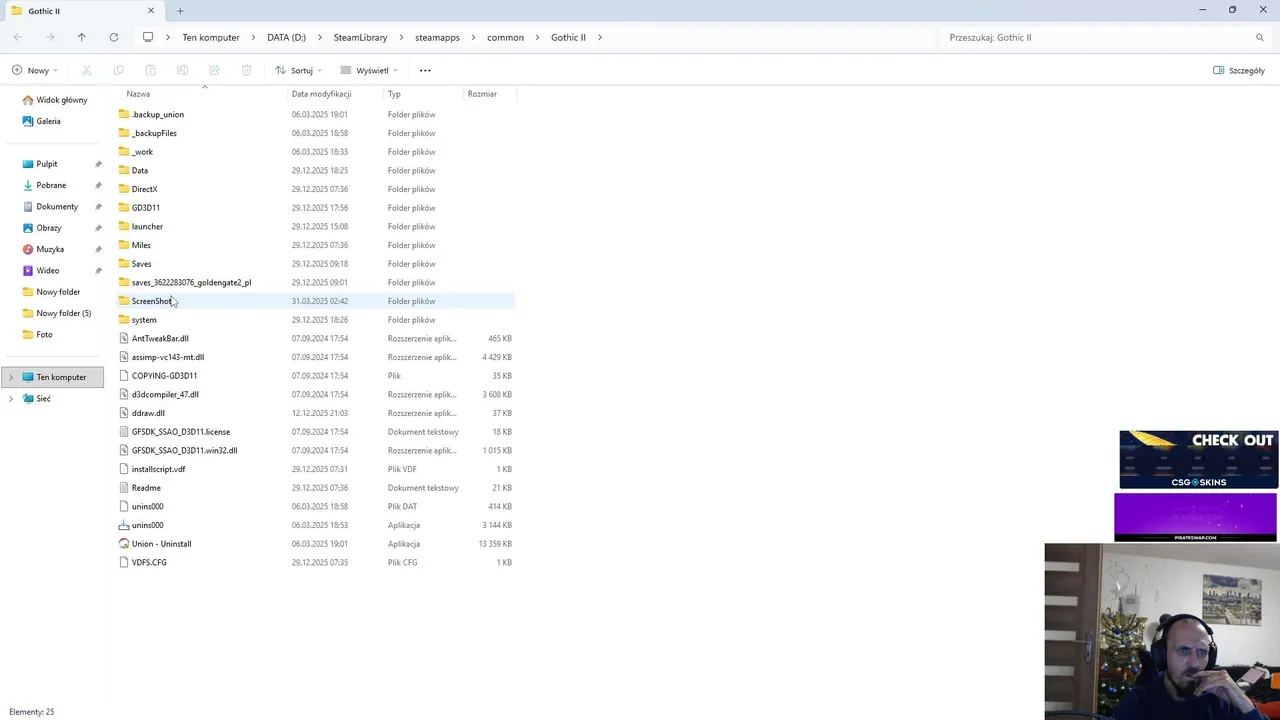
Task: Open Wideo in sidebar
Action: [47, 271]
